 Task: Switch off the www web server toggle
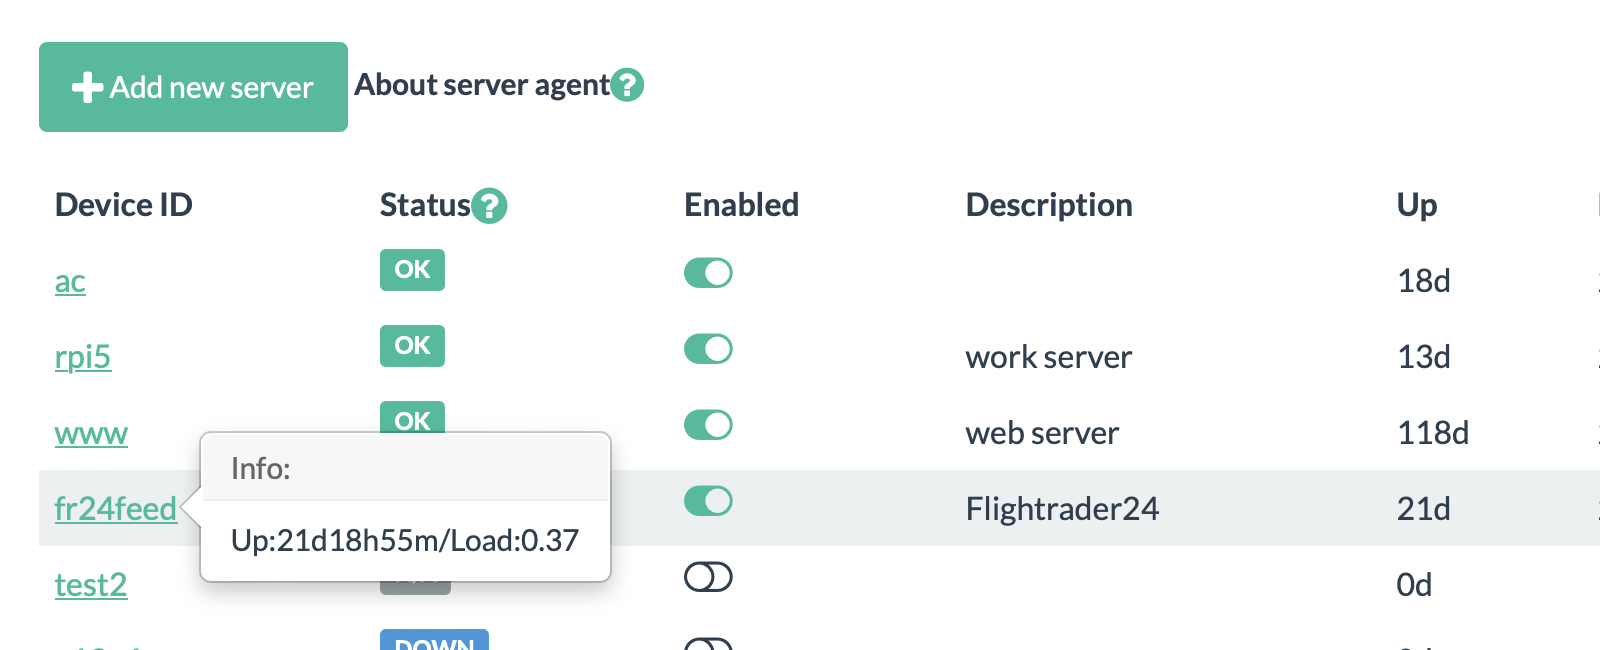(708, 425)
